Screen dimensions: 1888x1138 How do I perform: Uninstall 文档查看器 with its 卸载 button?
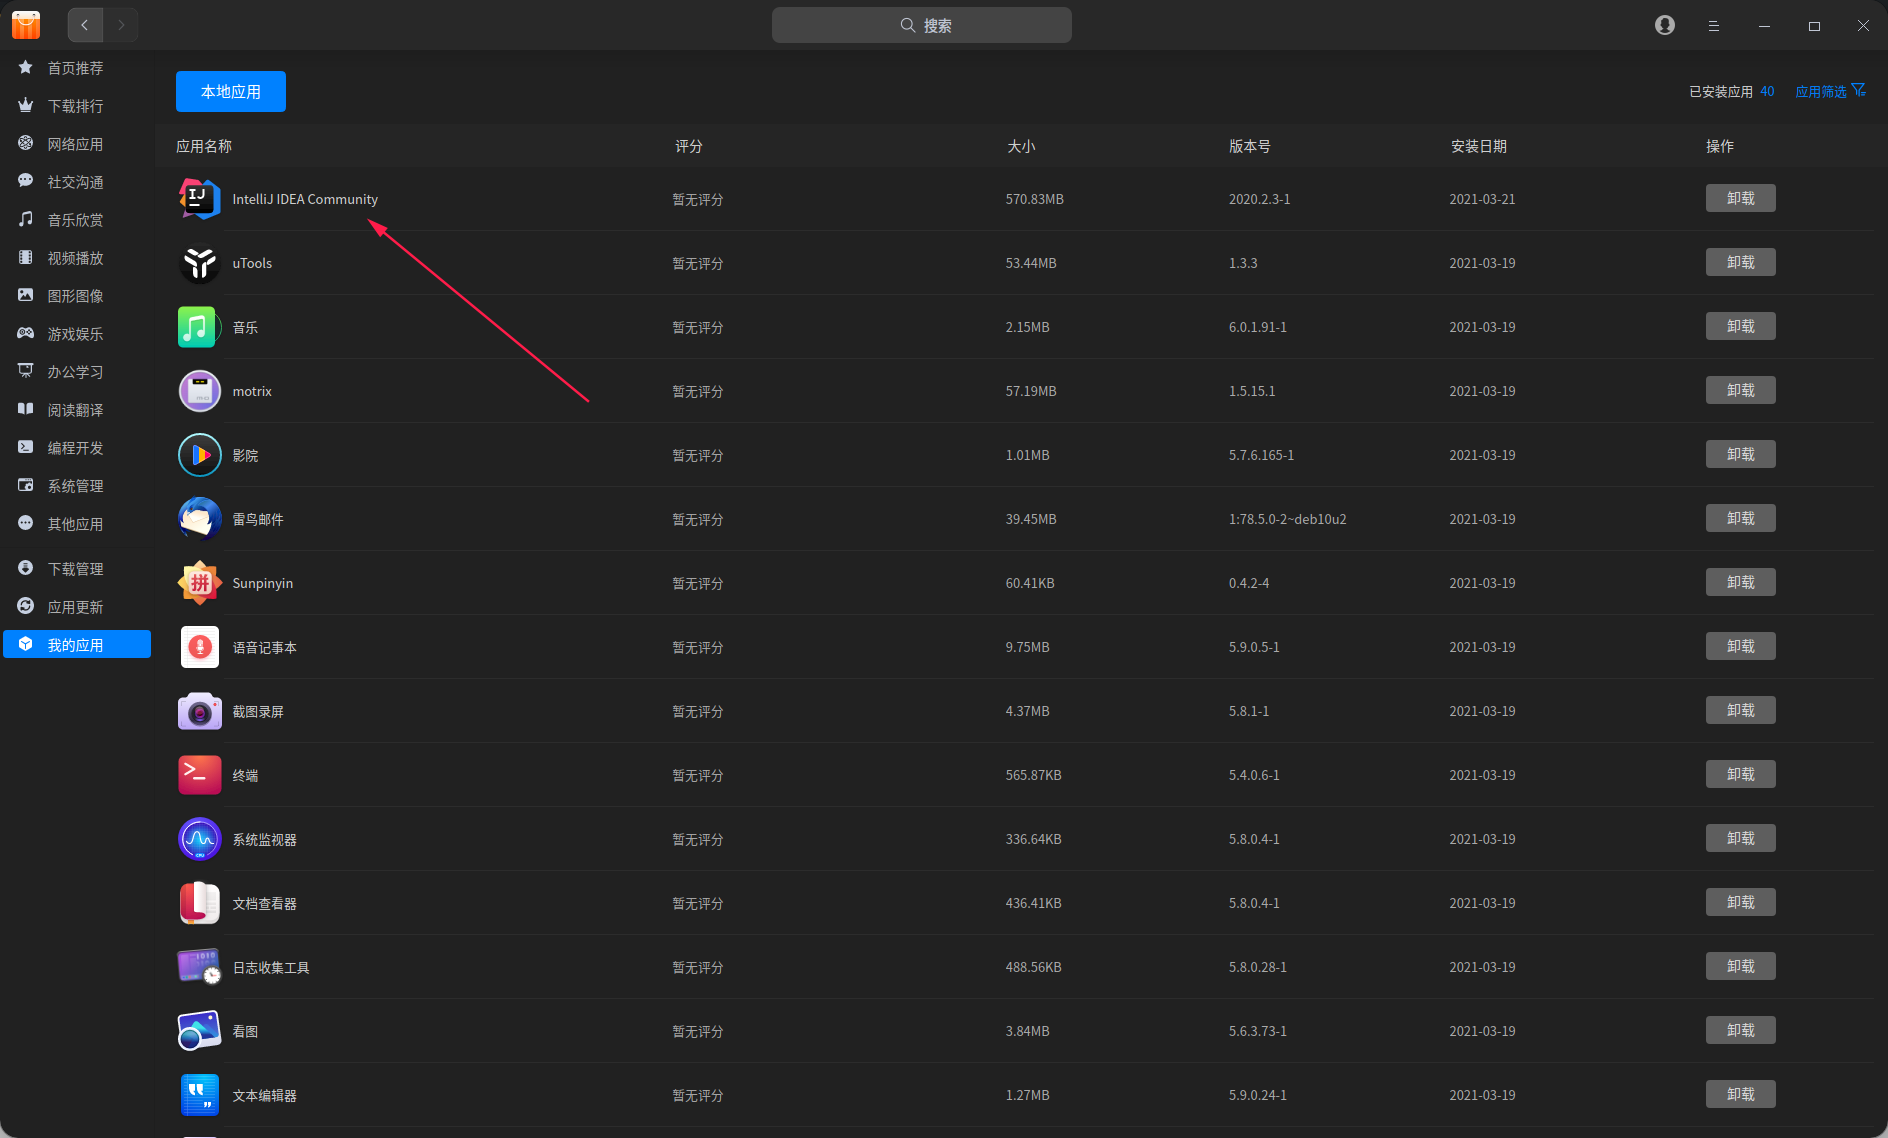coord(1741,902)
